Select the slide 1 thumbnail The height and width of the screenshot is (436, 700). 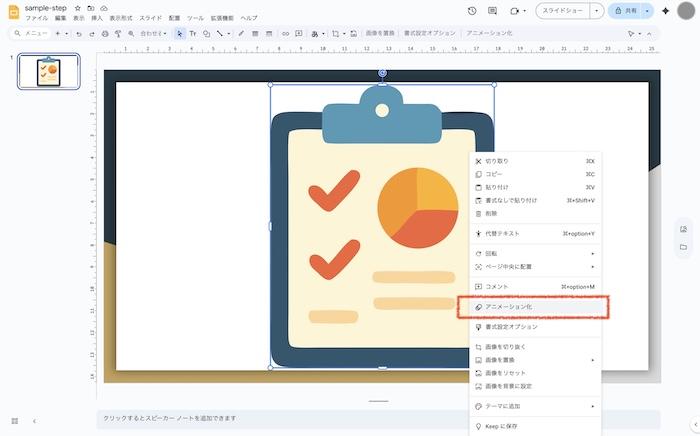pos(50,72)
